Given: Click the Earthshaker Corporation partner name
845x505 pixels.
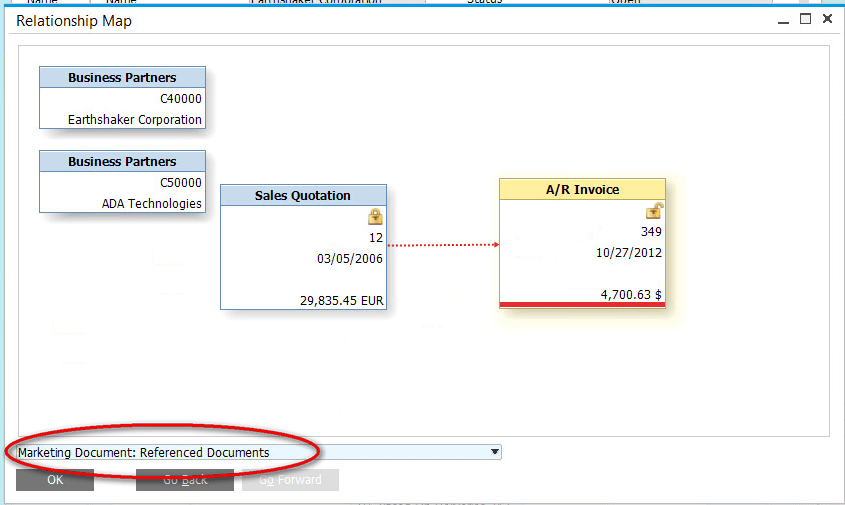Looking at the screenshot, I should [x=135, y=119].
